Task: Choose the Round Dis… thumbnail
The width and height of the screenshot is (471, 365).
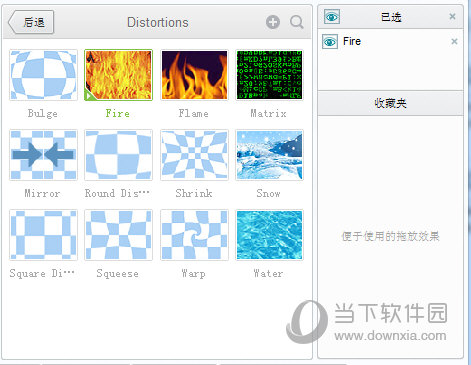Action: pos(118,155)
